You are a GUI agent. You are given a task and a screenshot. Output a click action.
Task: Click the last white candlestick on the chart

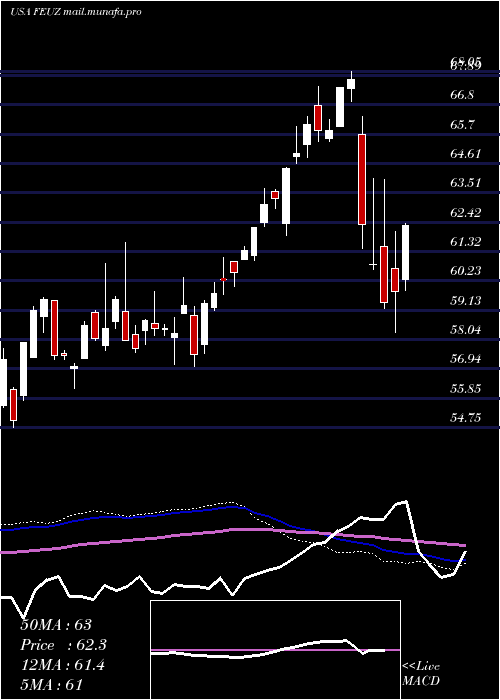pyautogui.click(x=406, y=253)
